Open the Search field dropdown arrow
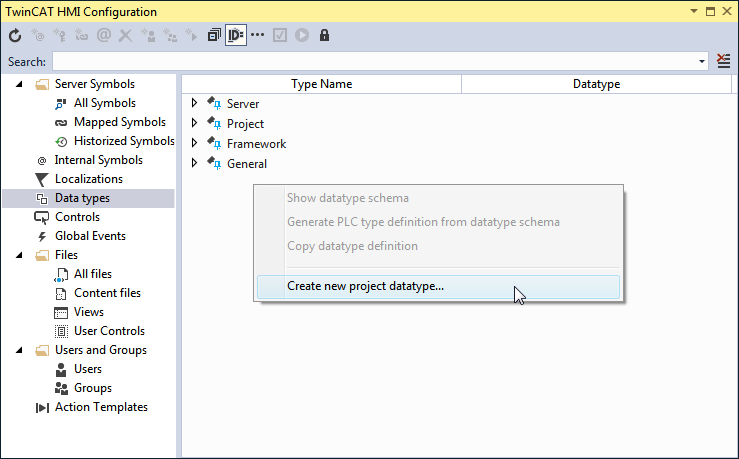The width and height of the screenshot is (739, 459). click(x=702, y=62)
